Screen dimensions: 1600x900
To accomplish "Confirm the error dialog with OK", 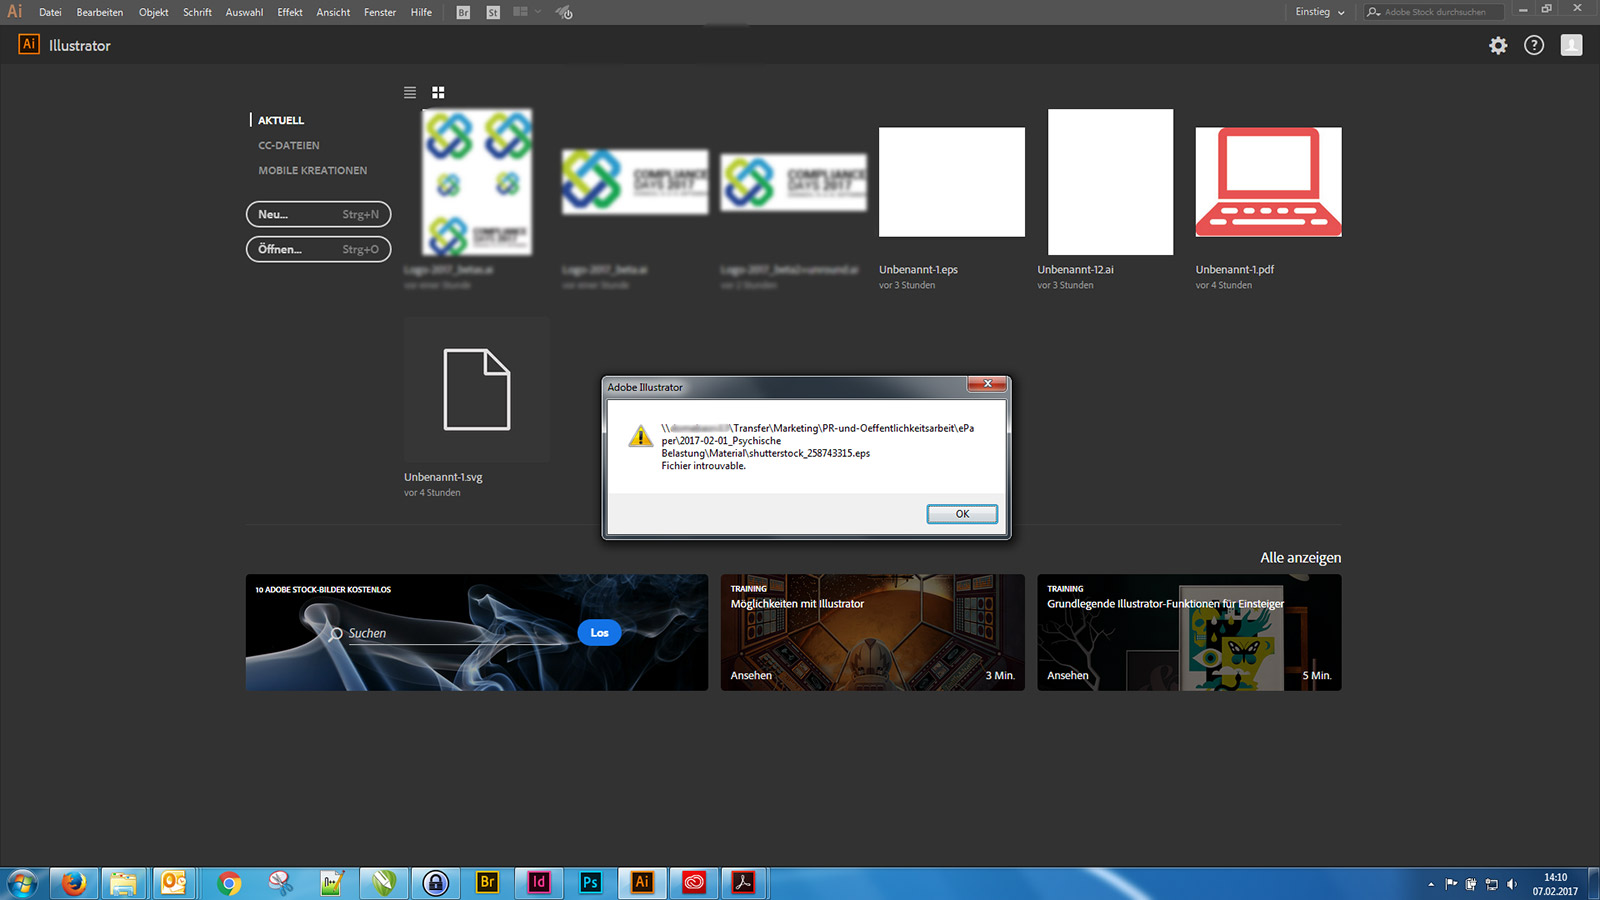I will [962, 514].
